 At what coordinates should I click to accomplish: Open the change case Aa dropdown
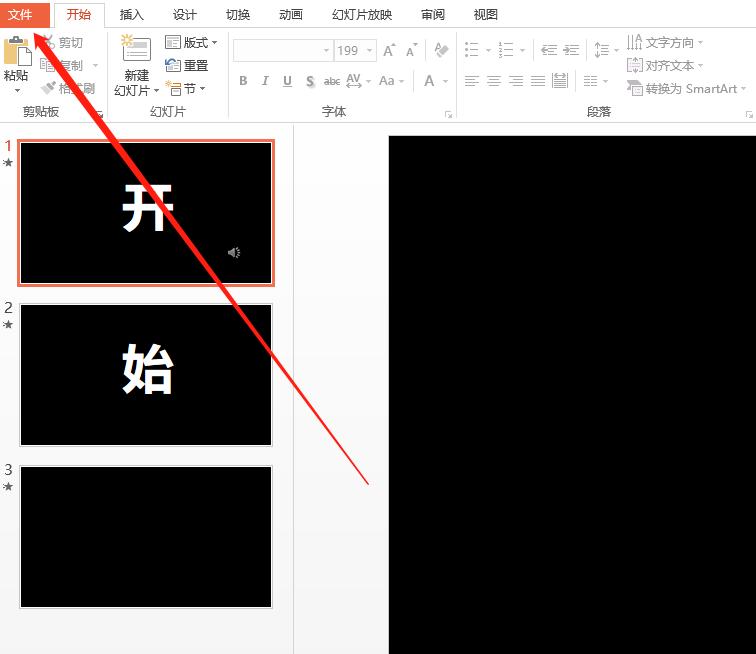(392, 81)
